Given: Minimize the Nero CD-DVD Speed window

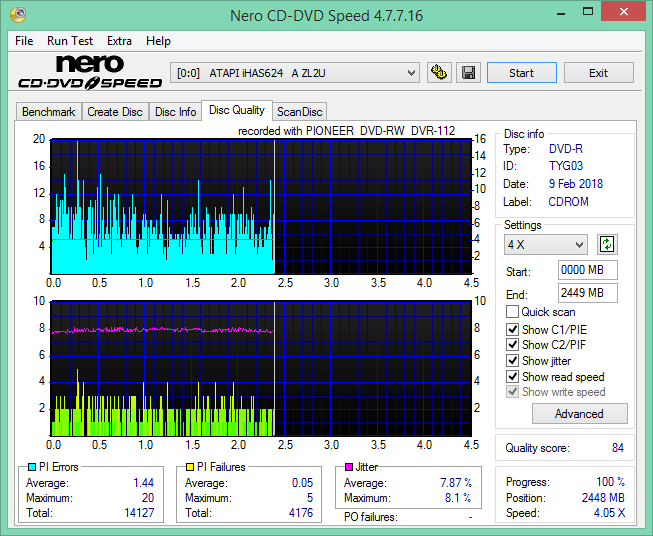Looking at the screenshot, I should click(561, 12).
